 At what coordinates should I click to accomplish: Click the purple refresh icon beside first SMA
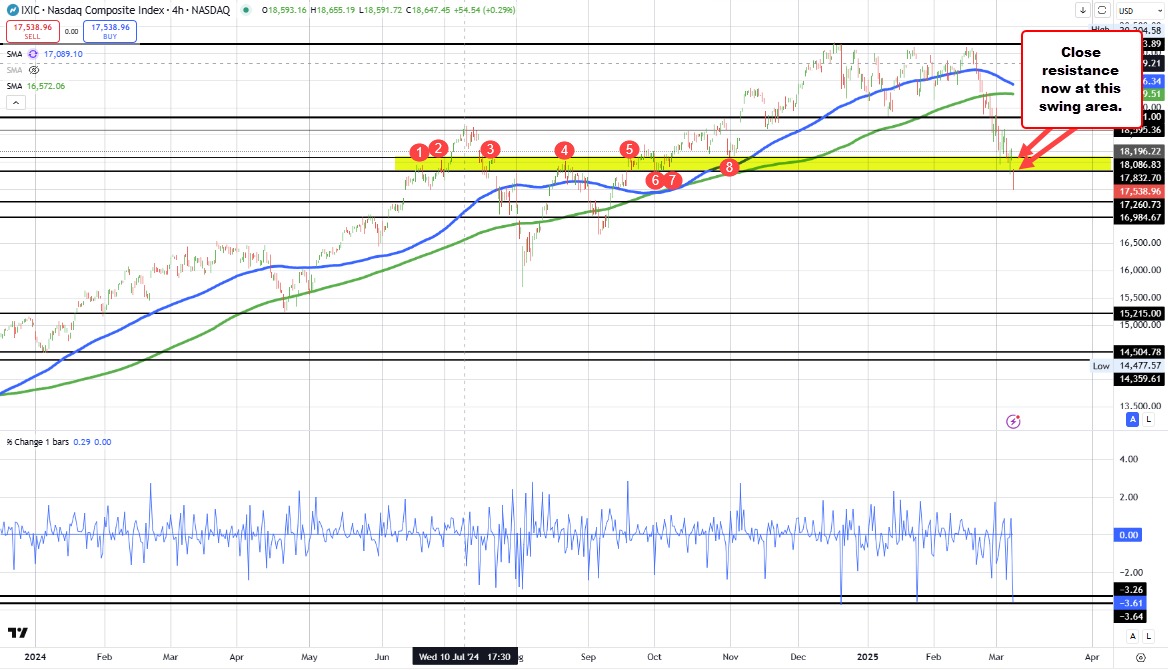[x=34, y=53]
